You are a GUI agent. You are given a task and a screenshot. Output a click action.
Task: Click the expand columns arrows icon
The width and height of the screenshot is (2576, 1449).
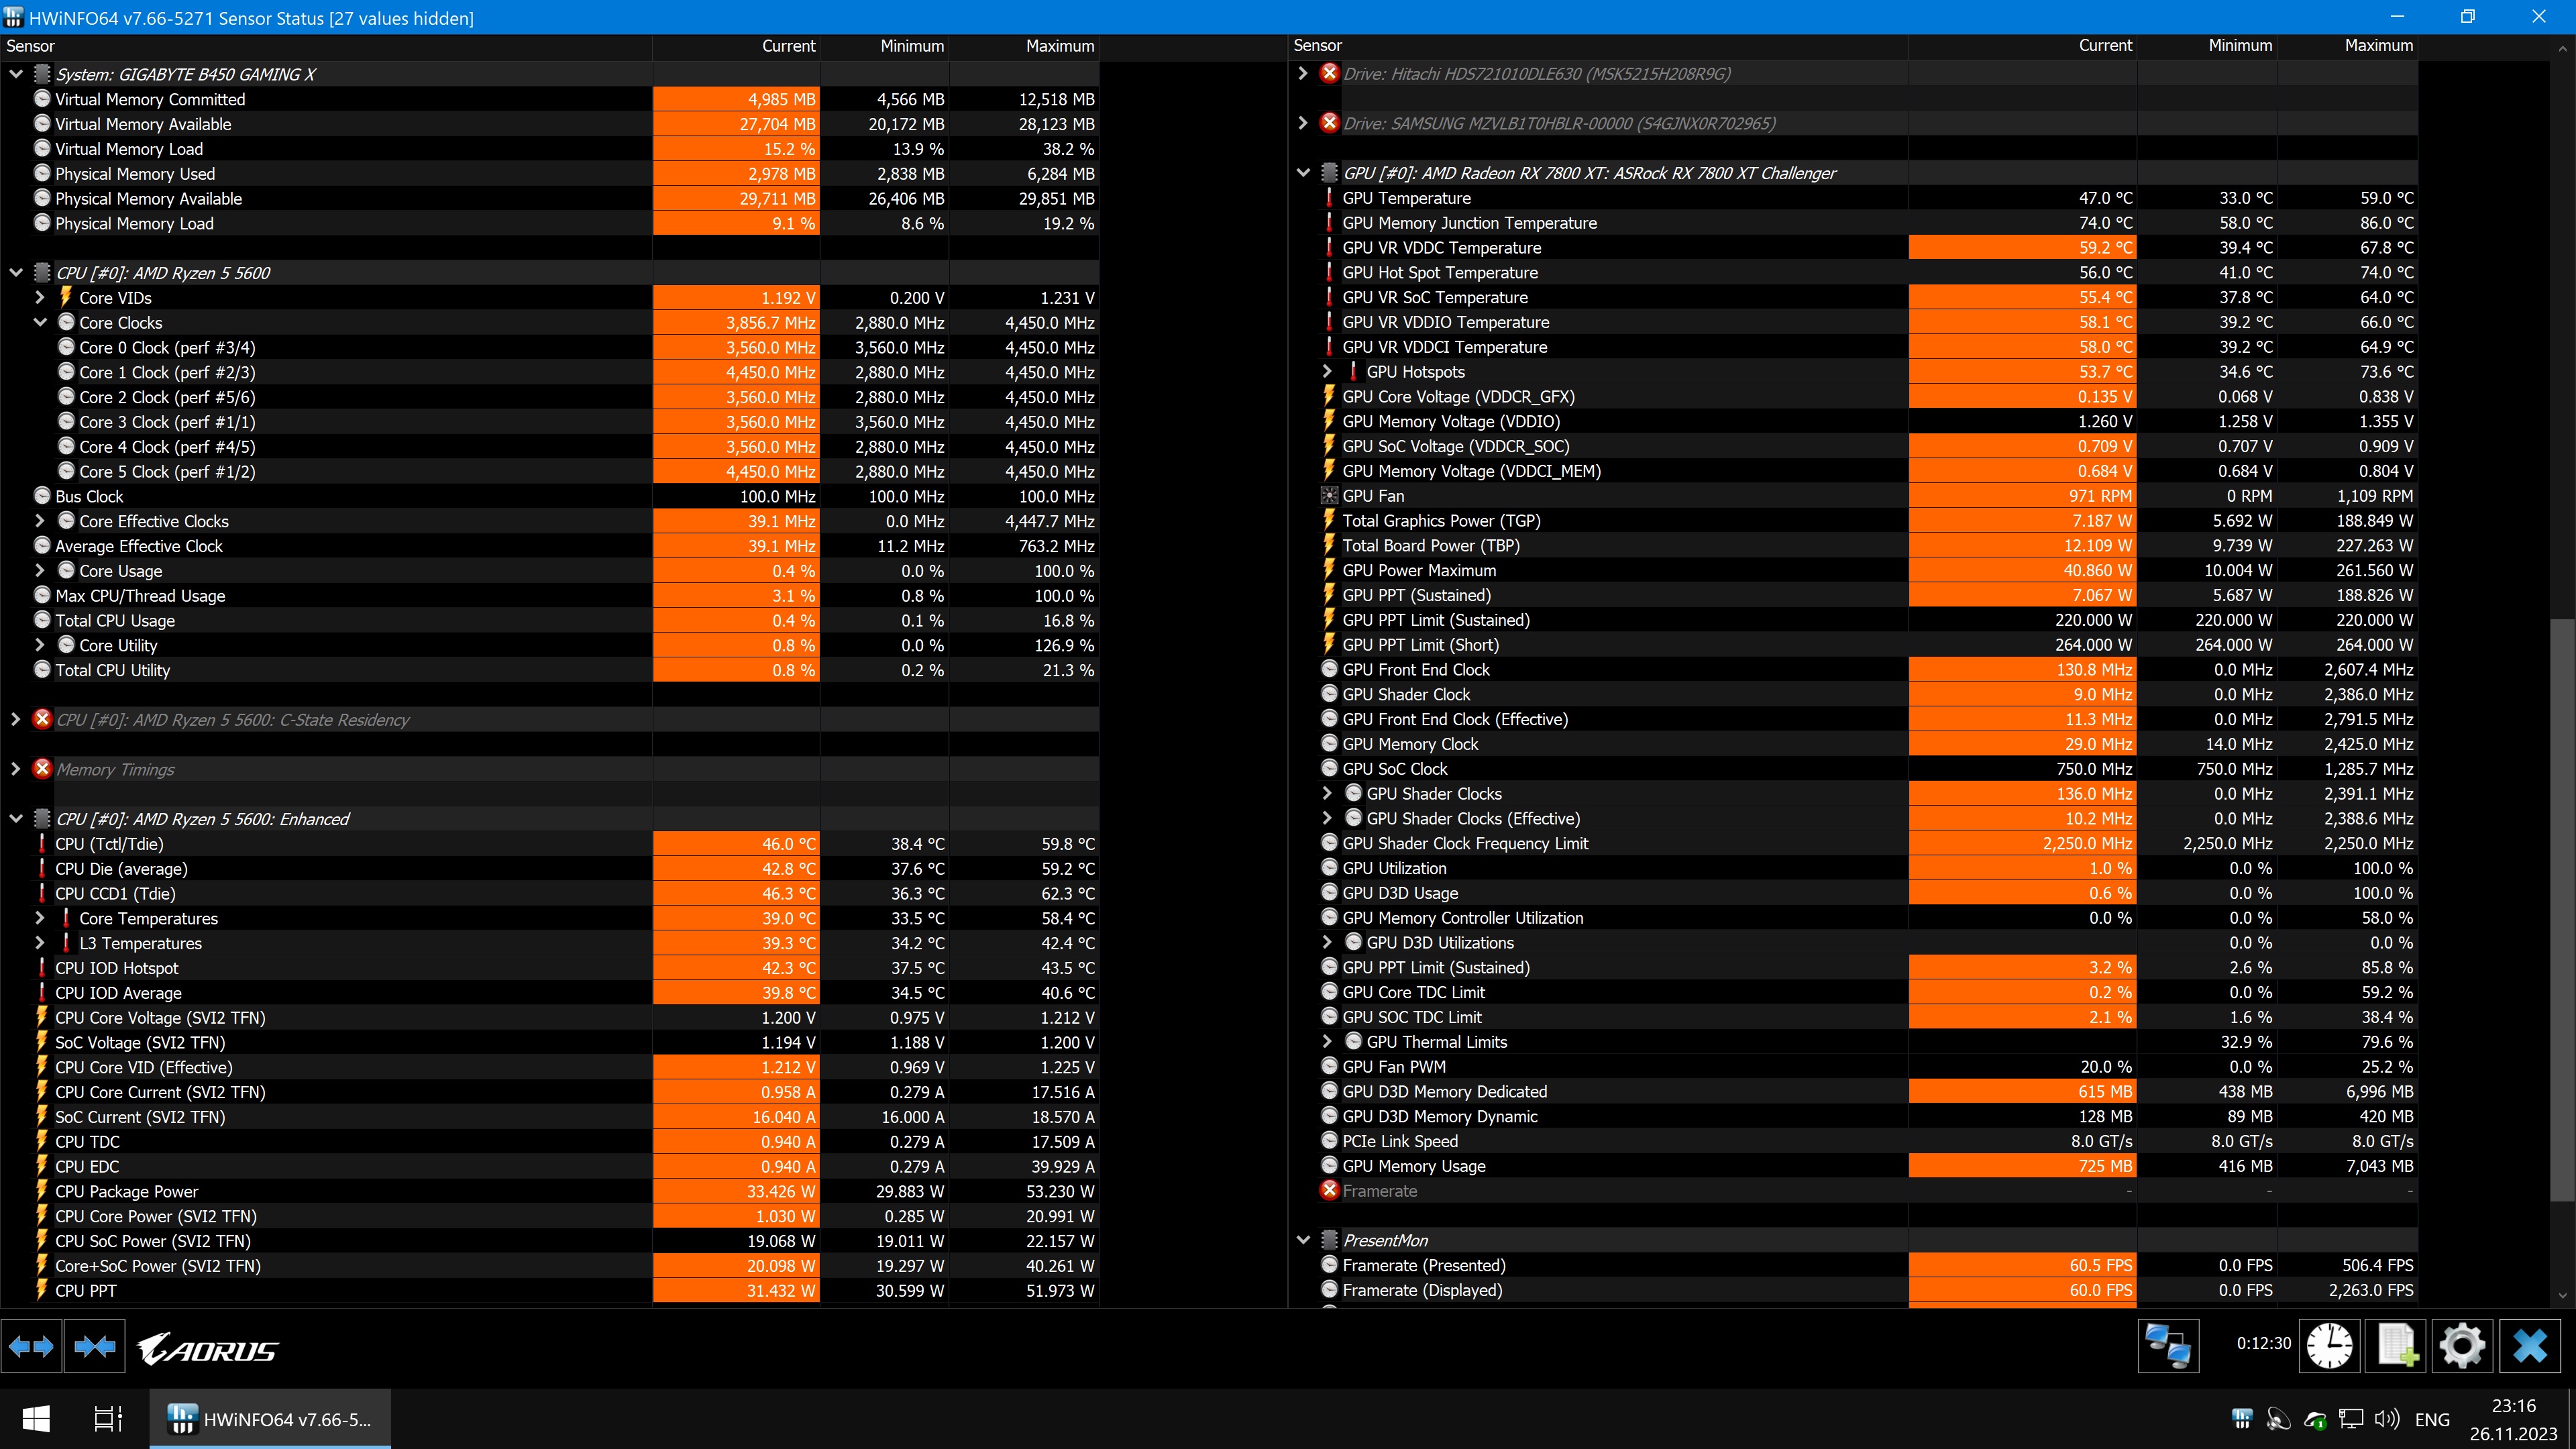31,1347
